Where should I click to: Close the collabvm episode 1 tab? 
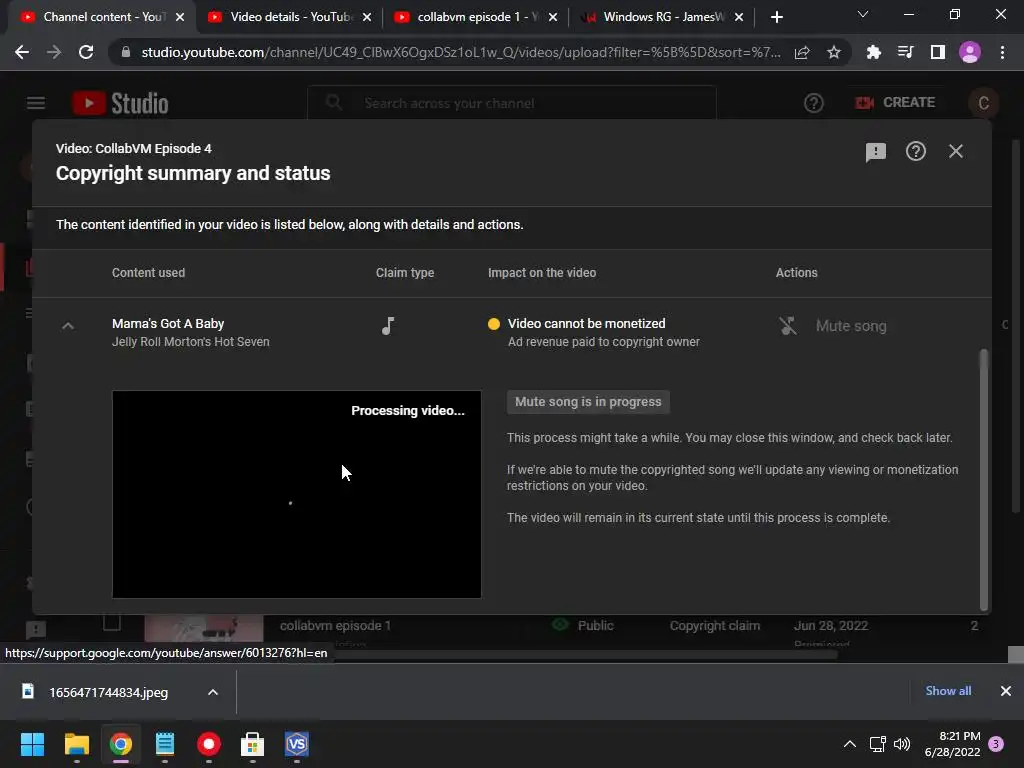[x=553, y=18]
